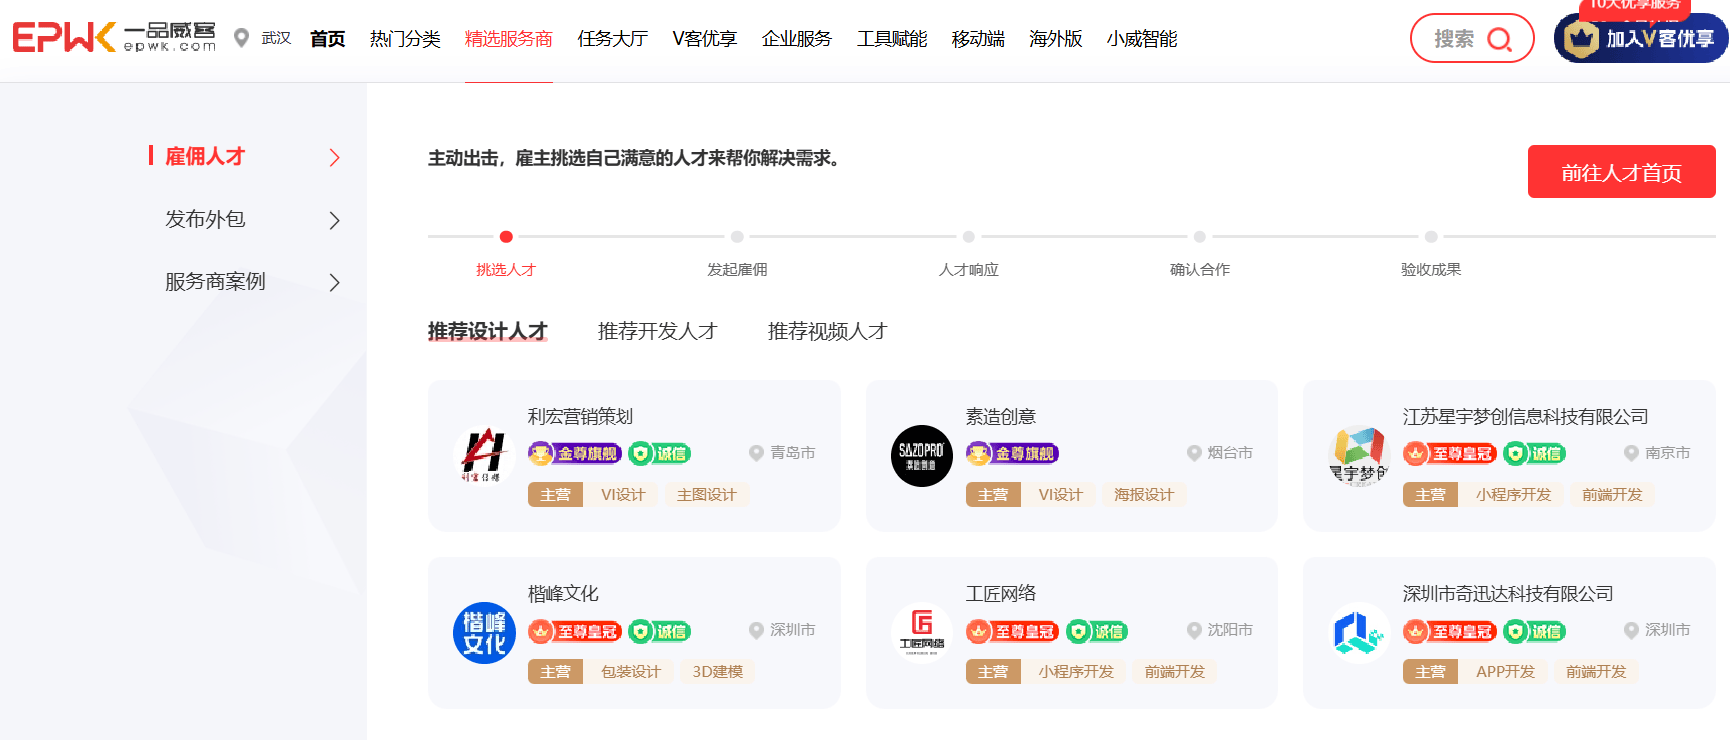Click 诚信 badge of 江苏星宇梦创

click(x=1535, y=454)
